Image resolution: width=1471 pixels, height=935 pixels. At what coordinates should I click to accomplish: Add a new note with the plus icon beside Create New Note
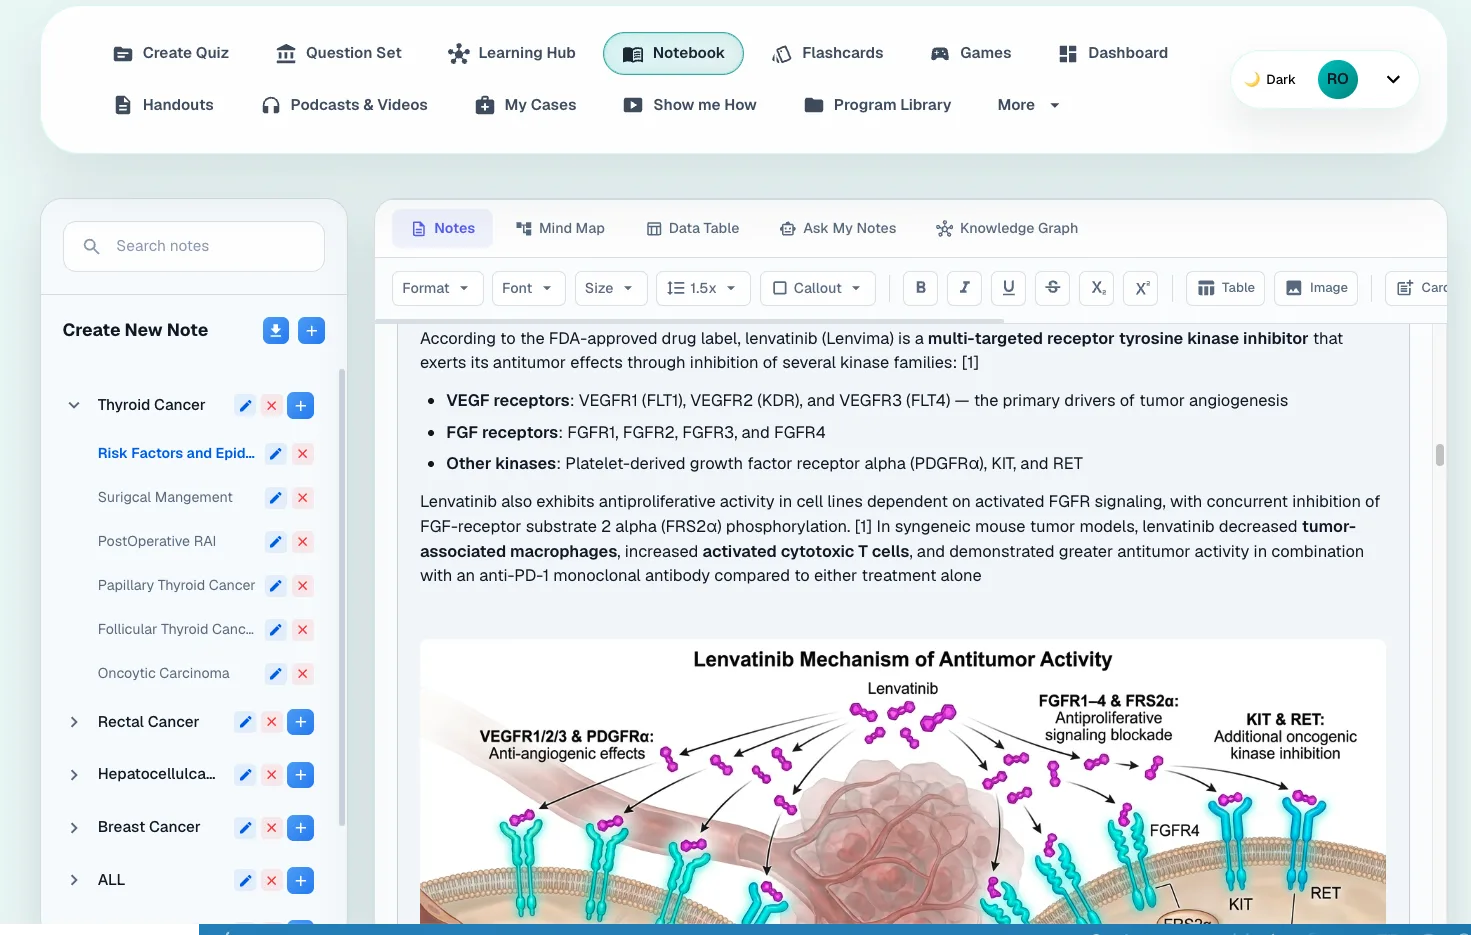click(312, 330)
